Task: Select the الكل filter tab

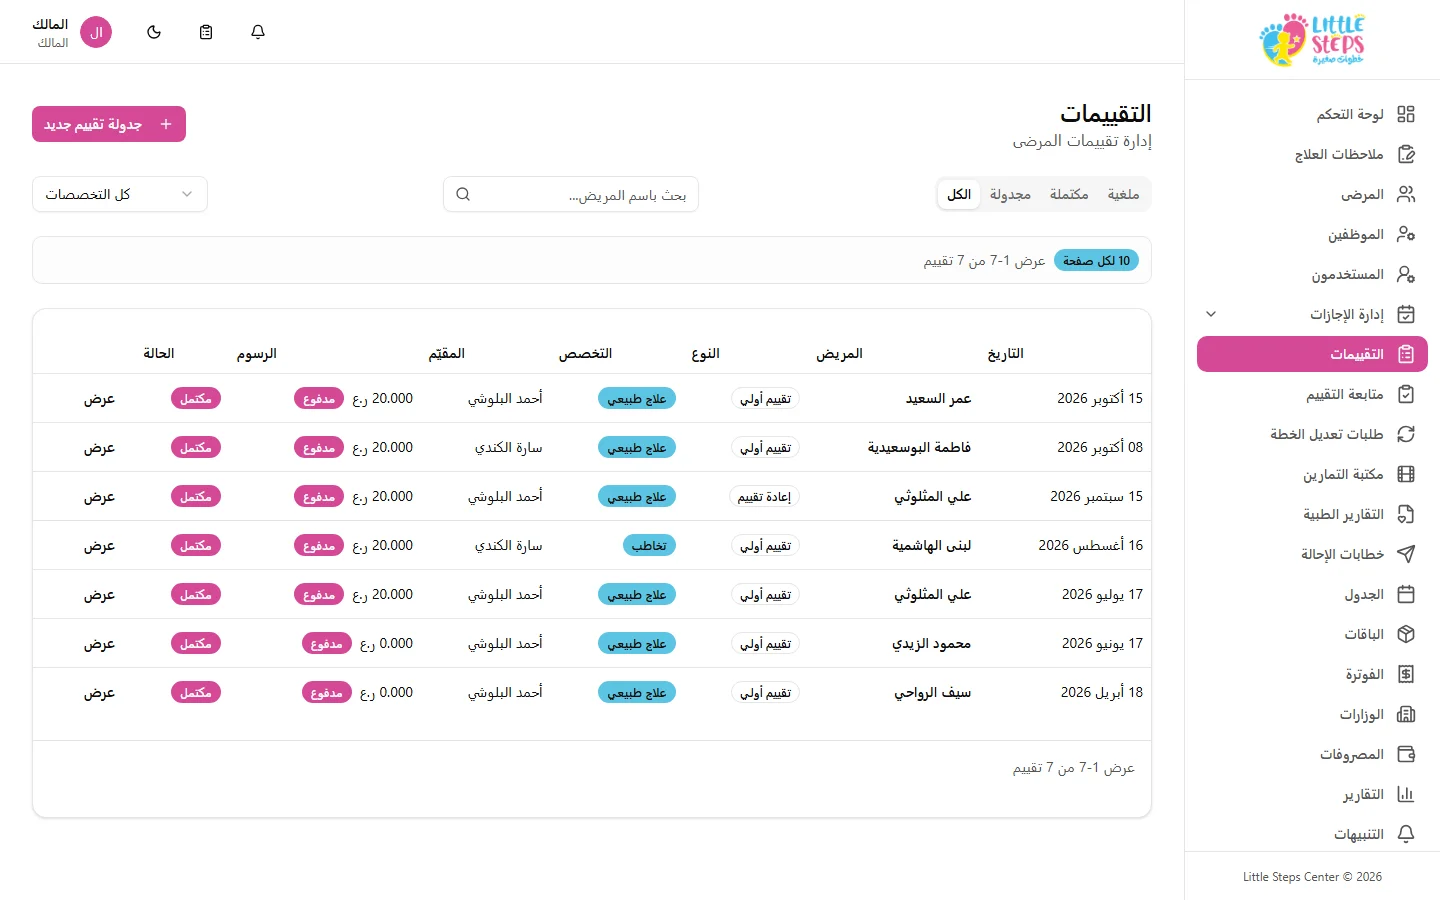Action: 959,194
